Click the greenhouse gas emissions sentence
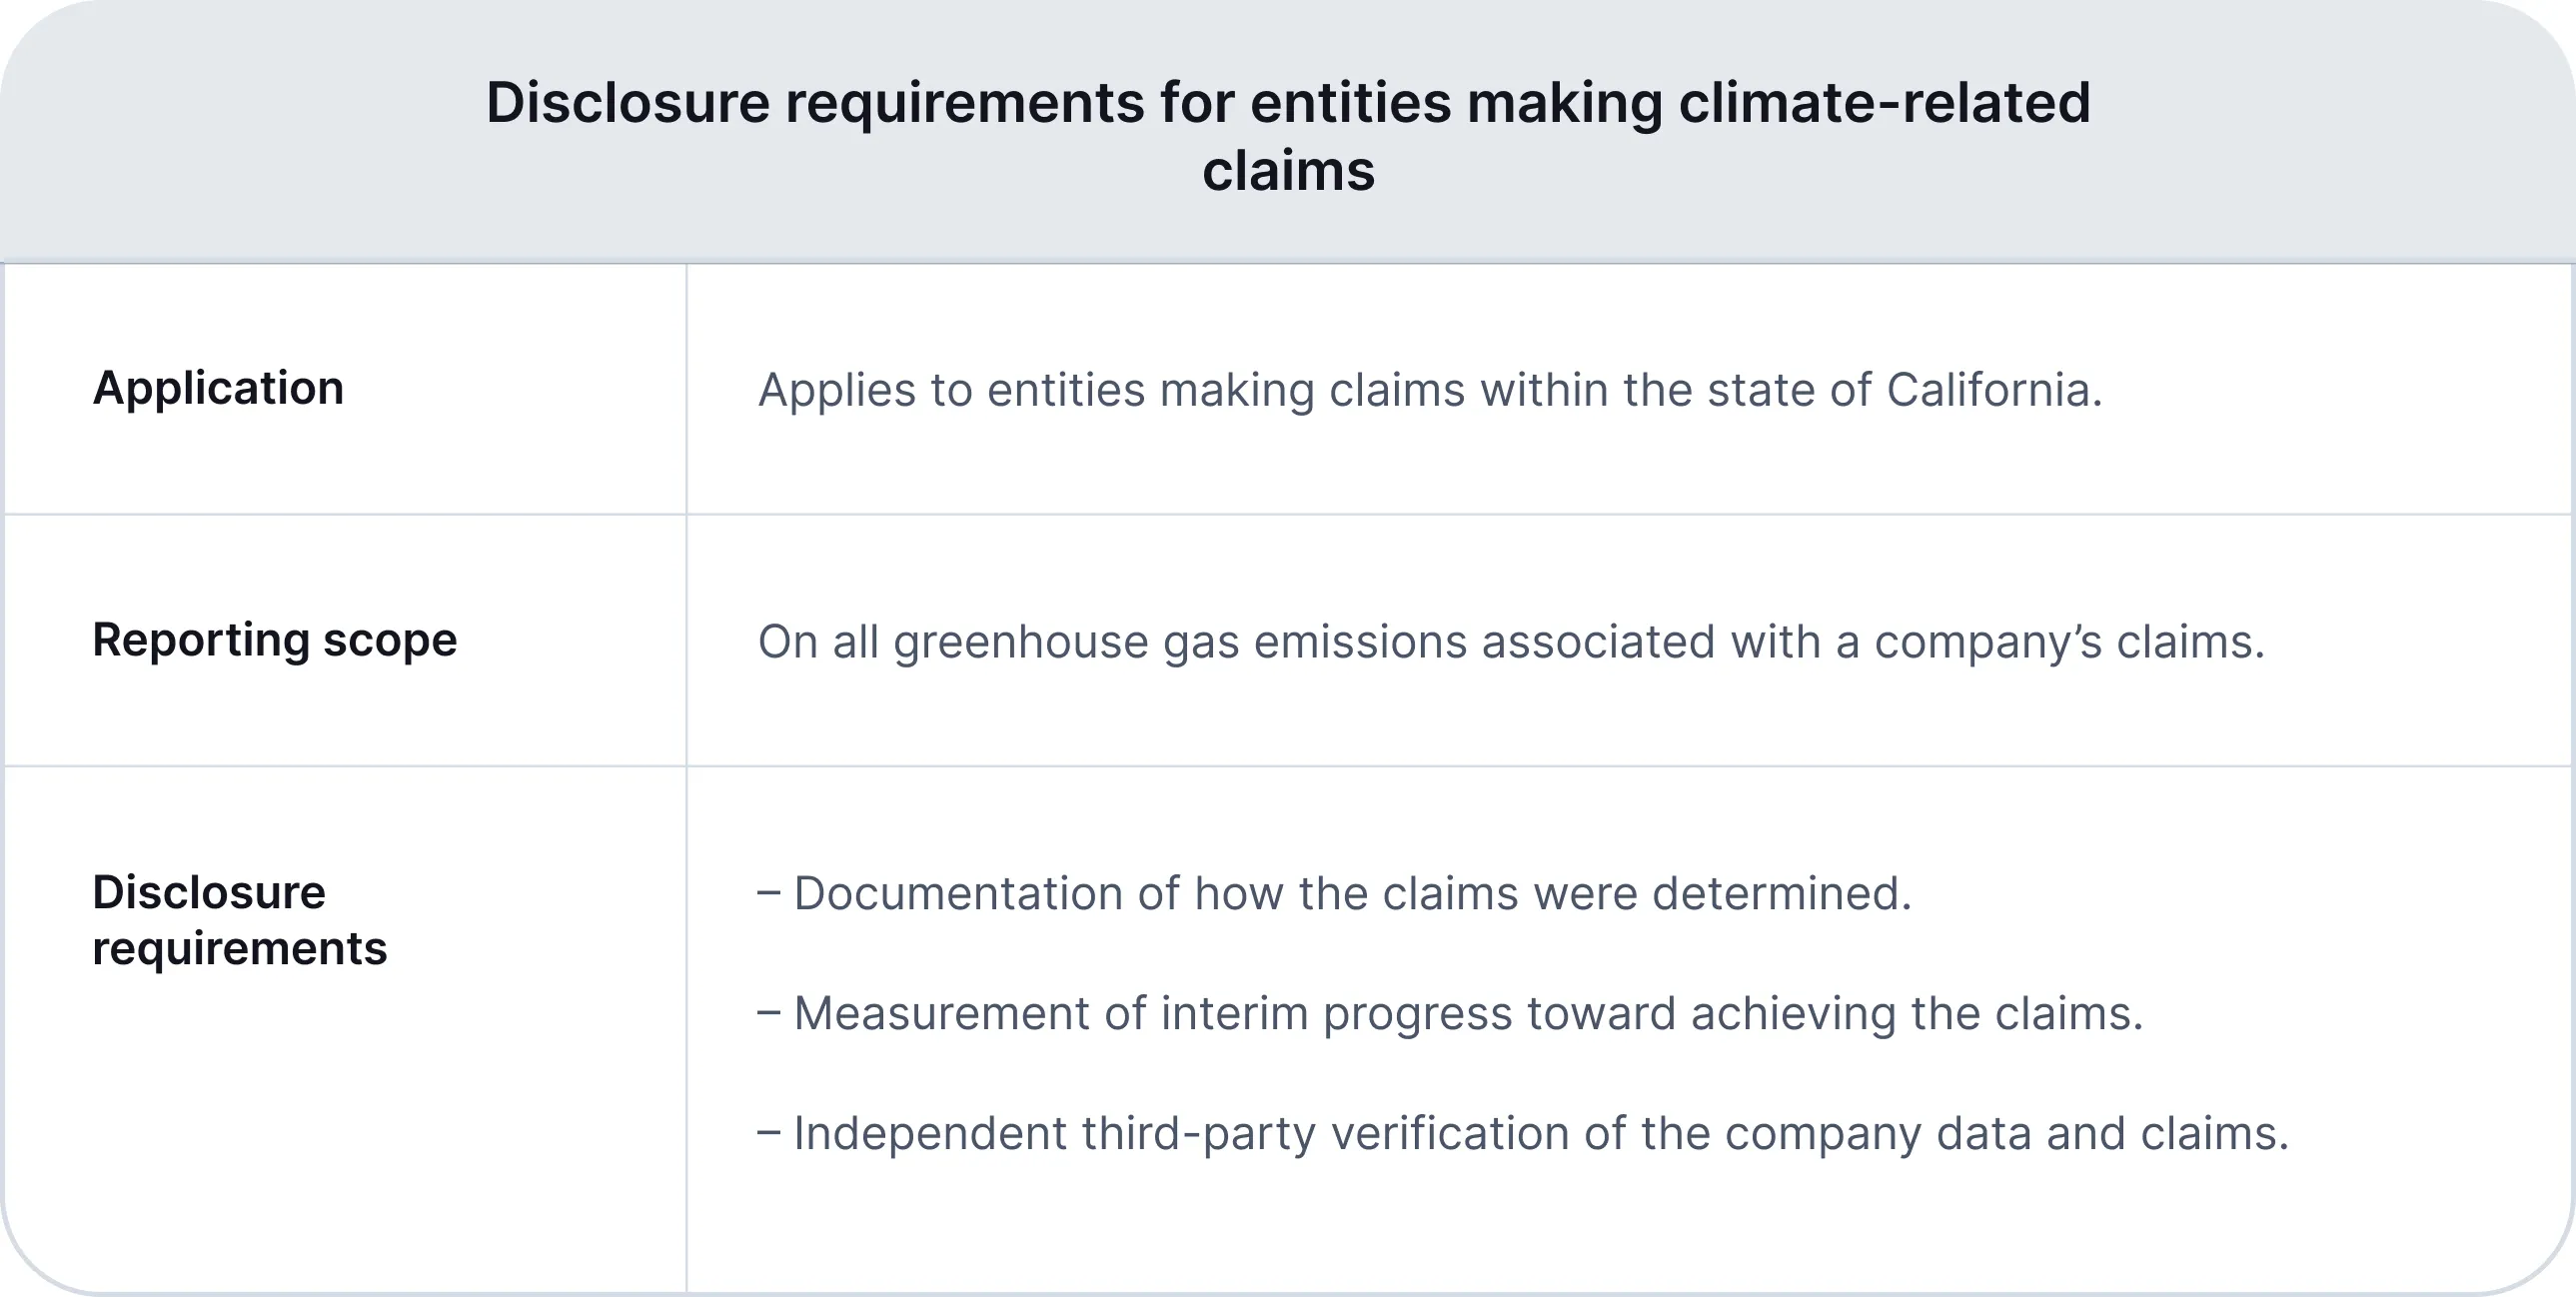This screenshot has height=1297, width=2576. [1511, 642]
